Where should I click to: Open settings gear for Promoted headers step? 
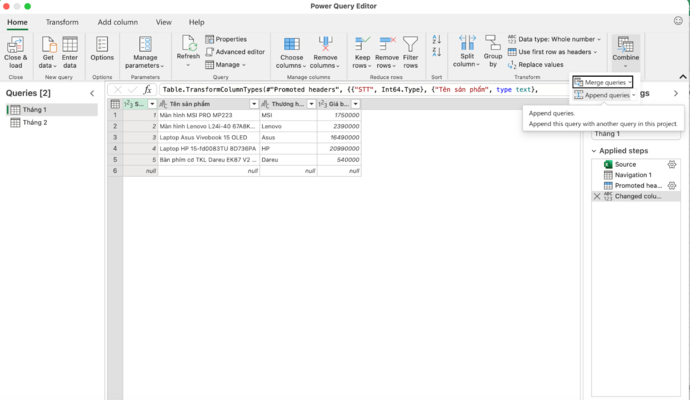tap(672, 186)
